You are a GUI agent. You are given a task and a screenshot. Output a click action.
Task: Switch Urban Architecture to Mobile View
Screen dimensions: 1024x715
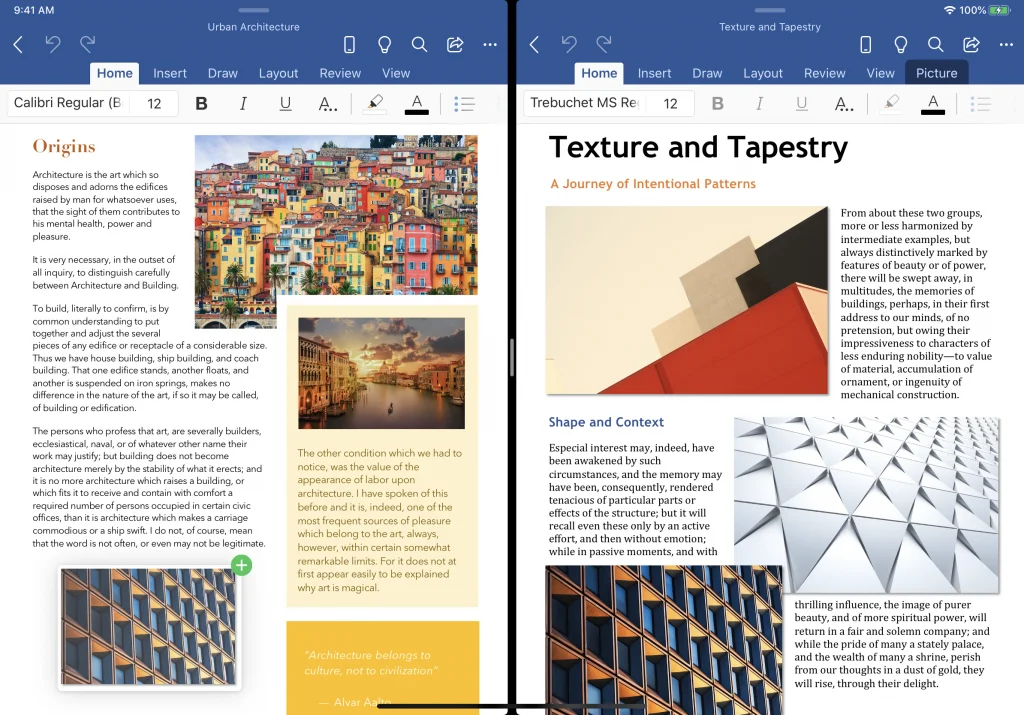pos(349,44)
